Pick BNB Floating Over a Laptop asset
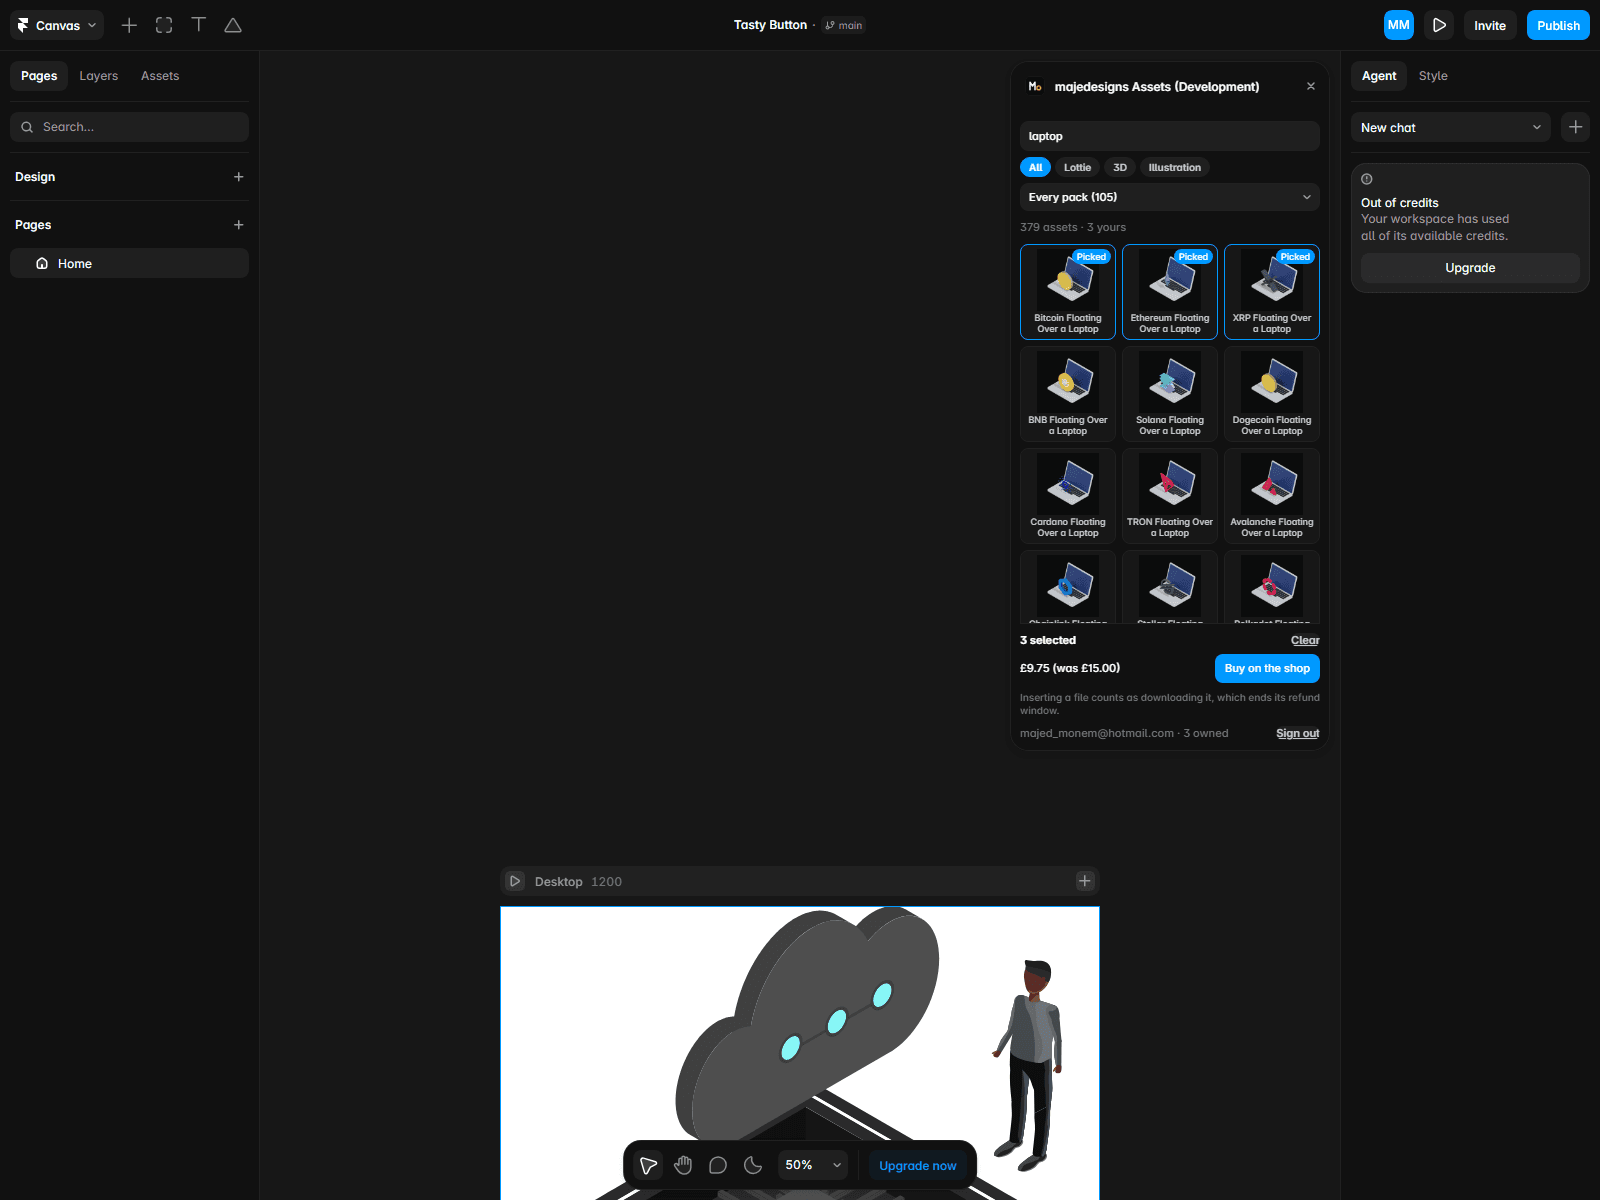This screenshot has height=1200, width=1600. click(x=1068, y=394)
